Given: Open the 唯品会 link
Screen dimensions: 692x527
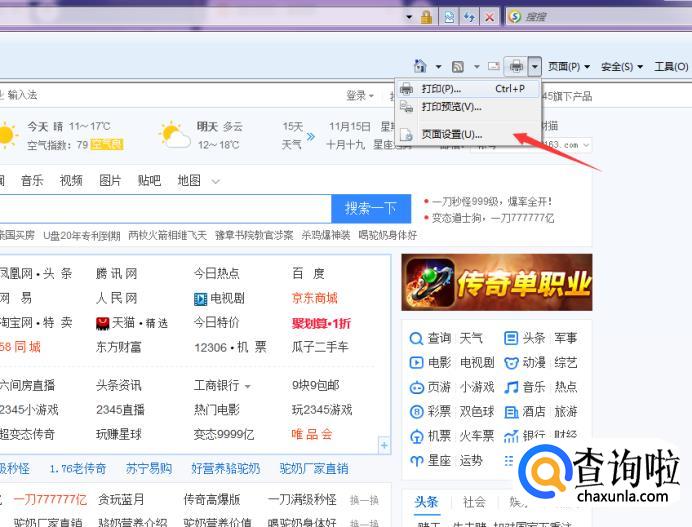Looking at the screenshot, I should [x=312, y=434].
